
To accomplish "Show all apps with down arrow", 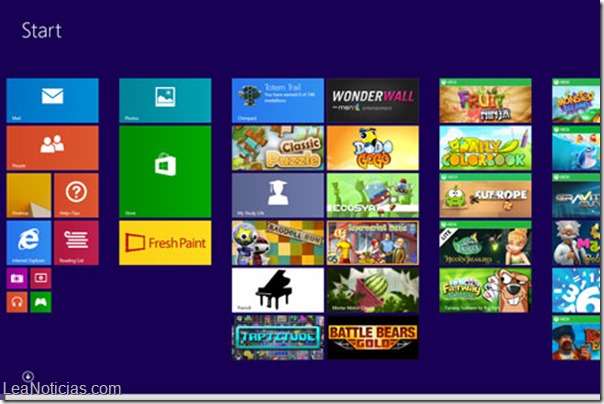I will coord(28,376).
